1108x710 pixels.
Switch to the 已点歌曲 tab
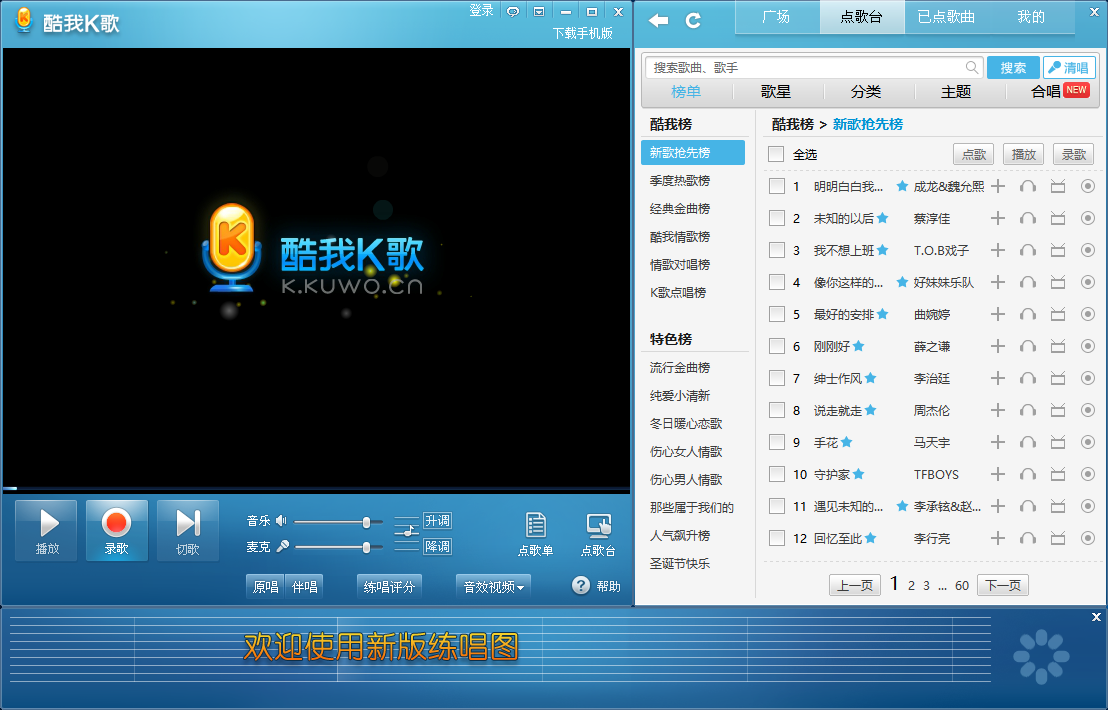(946, 18)
